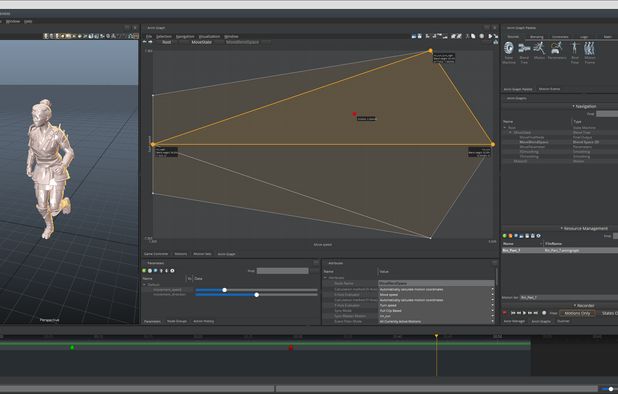Adjust the movement_direction slider handle
This screenshot has width=618, height=394.
point(257,295)
